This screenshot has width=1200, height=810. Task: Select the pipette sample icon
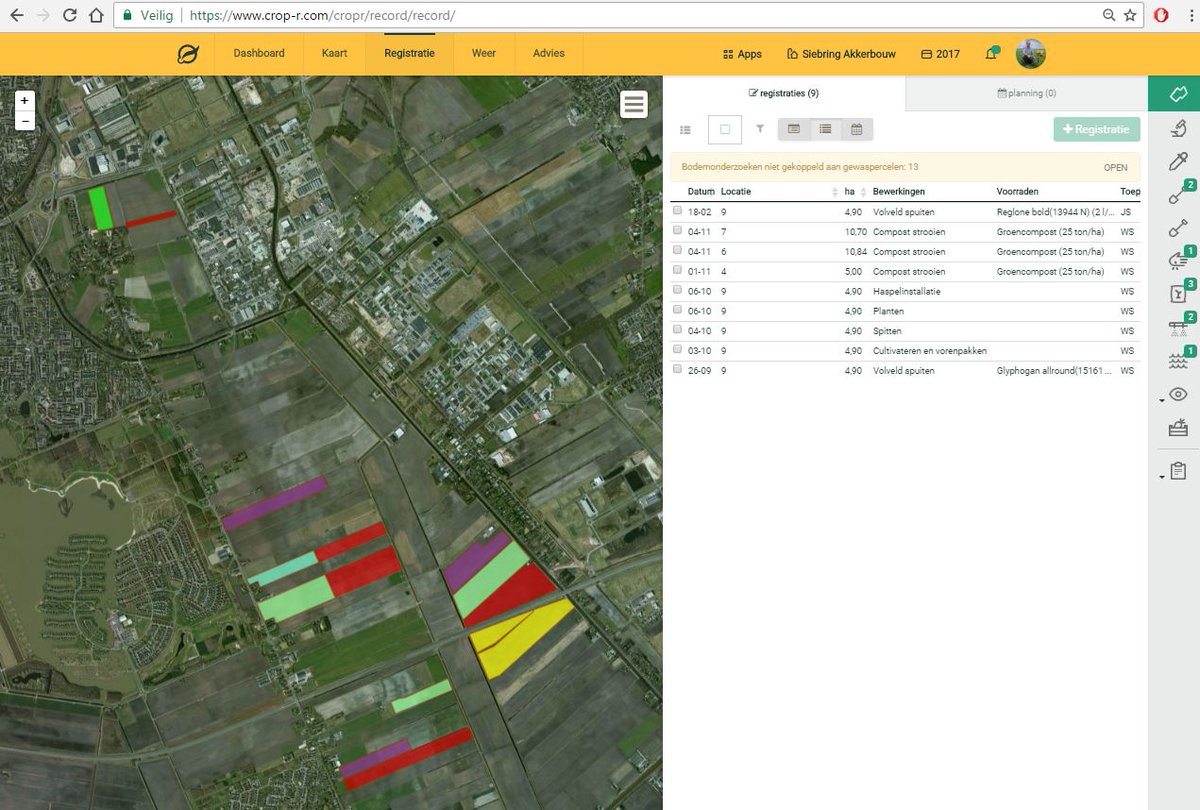point(1178,162)
